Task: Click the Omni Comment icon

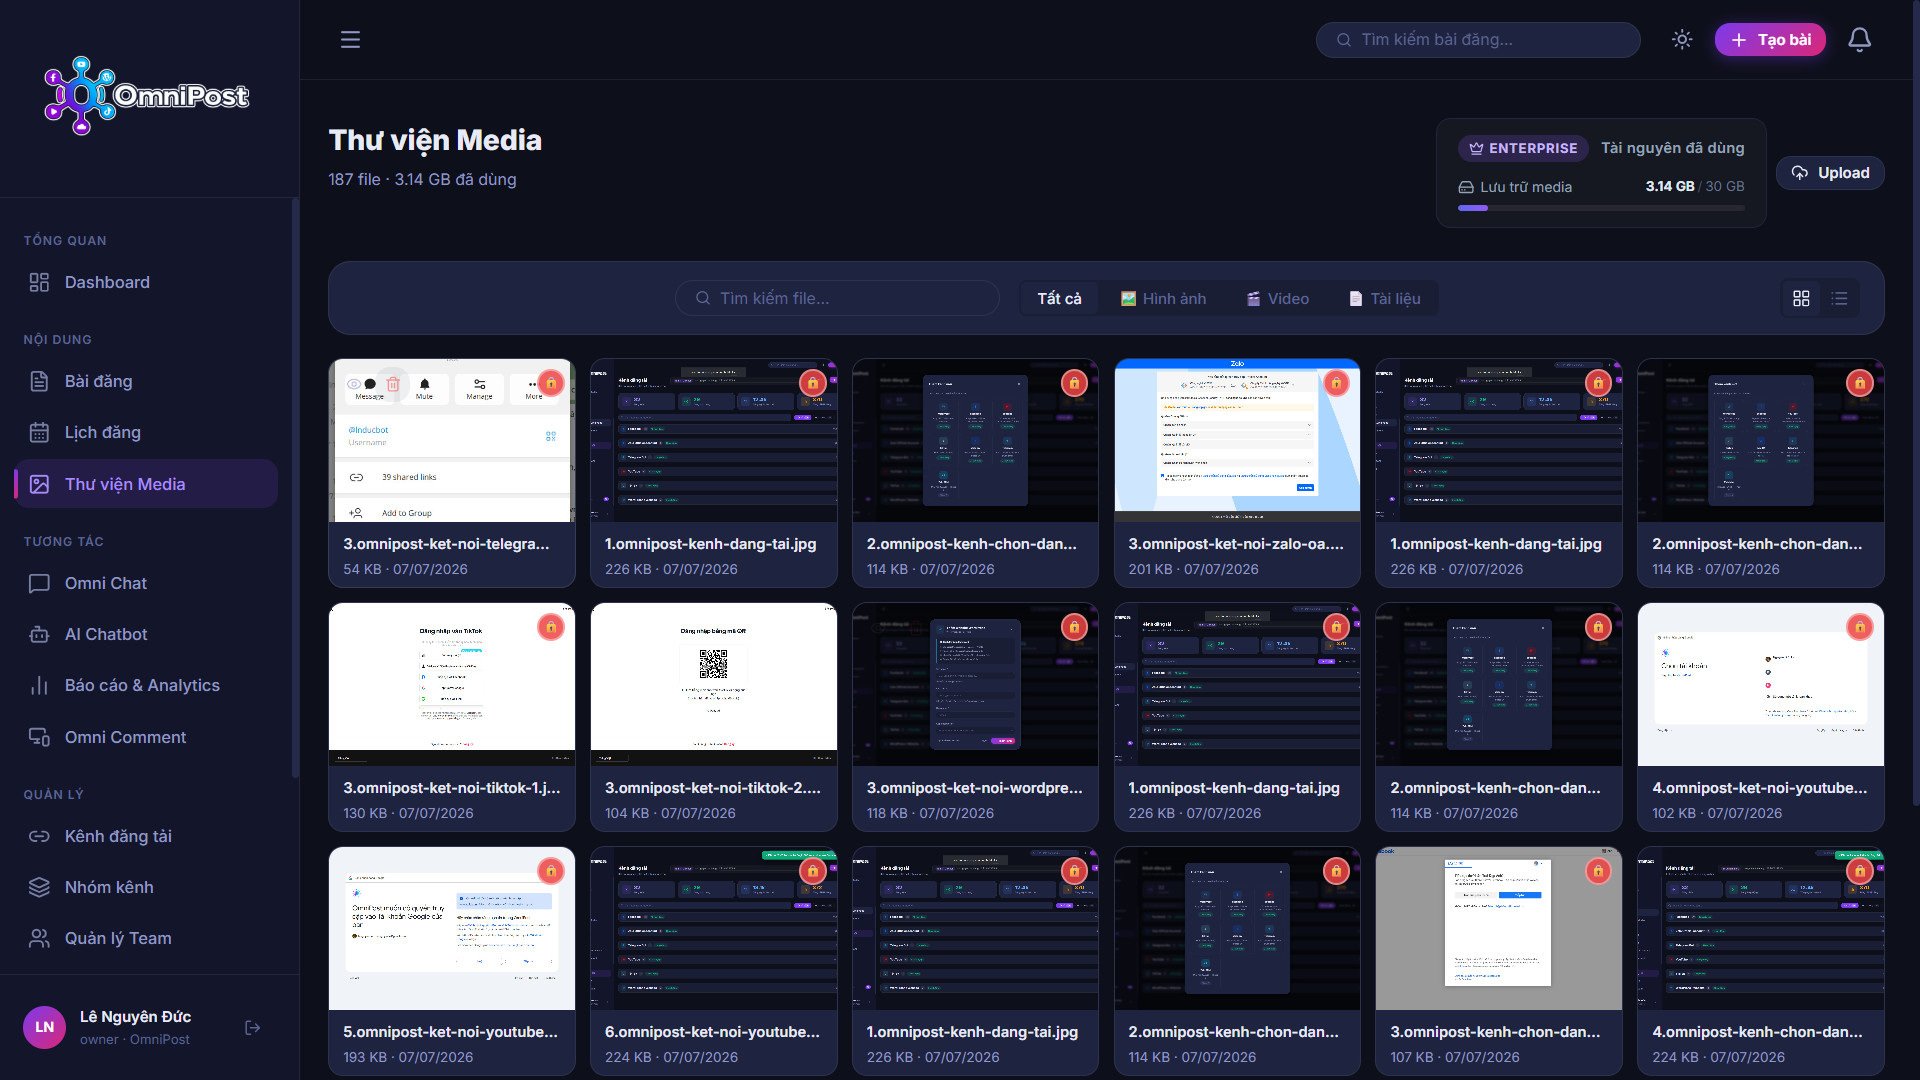Action: coord(39,737)
